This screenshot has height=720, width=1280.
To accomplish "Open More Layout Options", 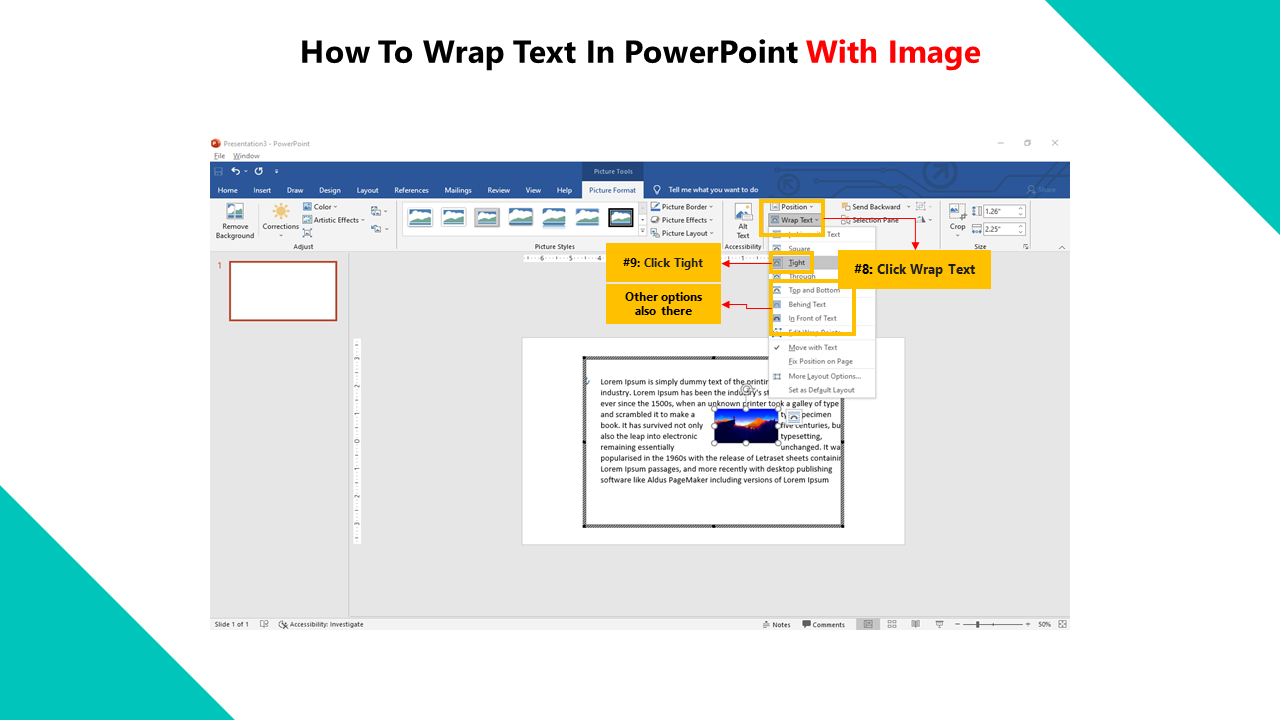I will pyautogui.click(x=824, y=376).
